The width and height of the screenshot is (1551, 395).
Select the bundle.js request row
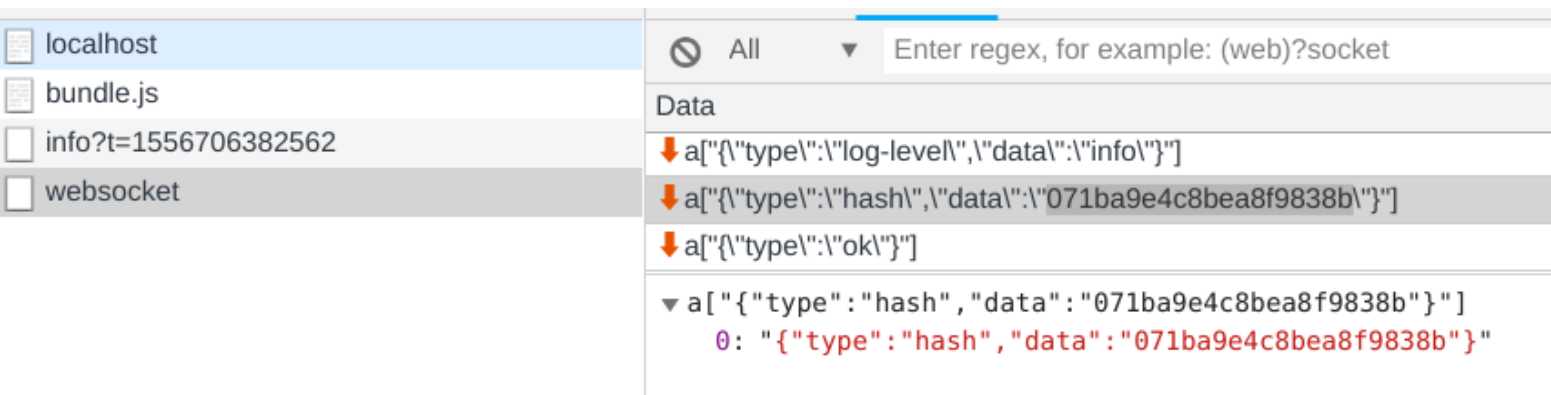coord(321,94)
